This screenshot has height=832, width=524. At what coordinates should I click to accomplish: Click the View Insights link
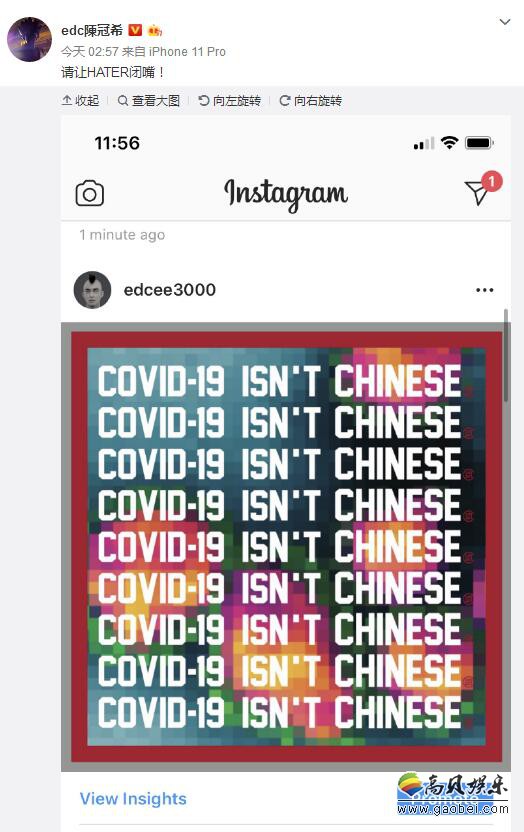[x=133, y=799]
